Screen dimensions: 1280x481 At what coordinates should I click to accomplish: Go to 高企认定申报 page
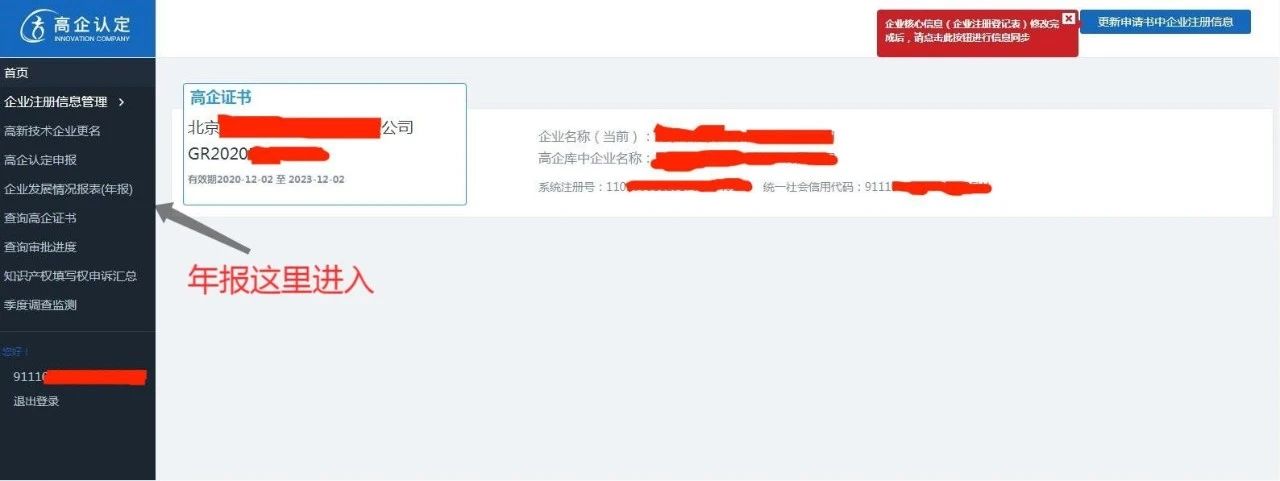point(40,160)
